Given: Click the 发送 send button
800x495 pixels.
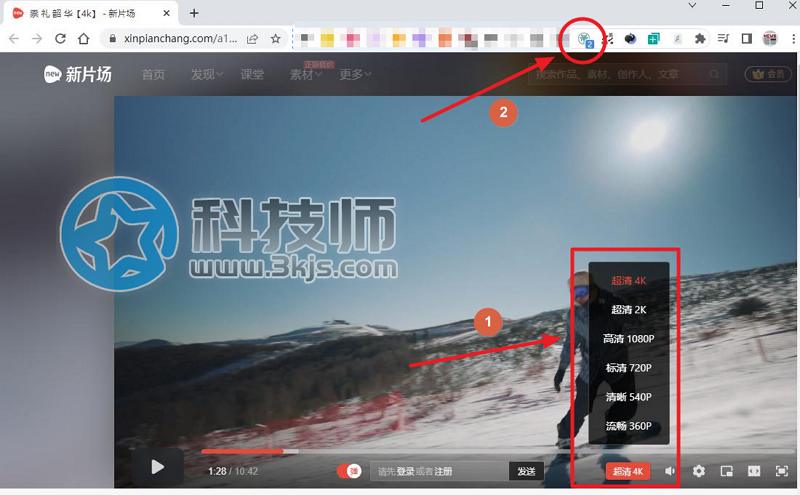Looking at the screenshot, I should [x=527, y=471].
